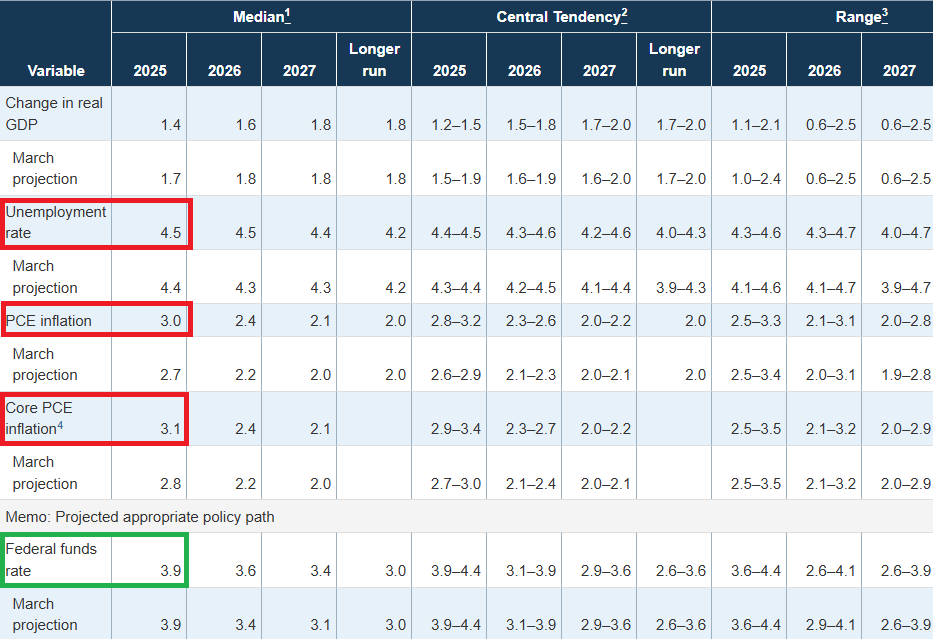Select the 2026 header under Central Tendency
The height and width of the screenshot is (639, 933).
pyautogui.click(x=524, y=70)
